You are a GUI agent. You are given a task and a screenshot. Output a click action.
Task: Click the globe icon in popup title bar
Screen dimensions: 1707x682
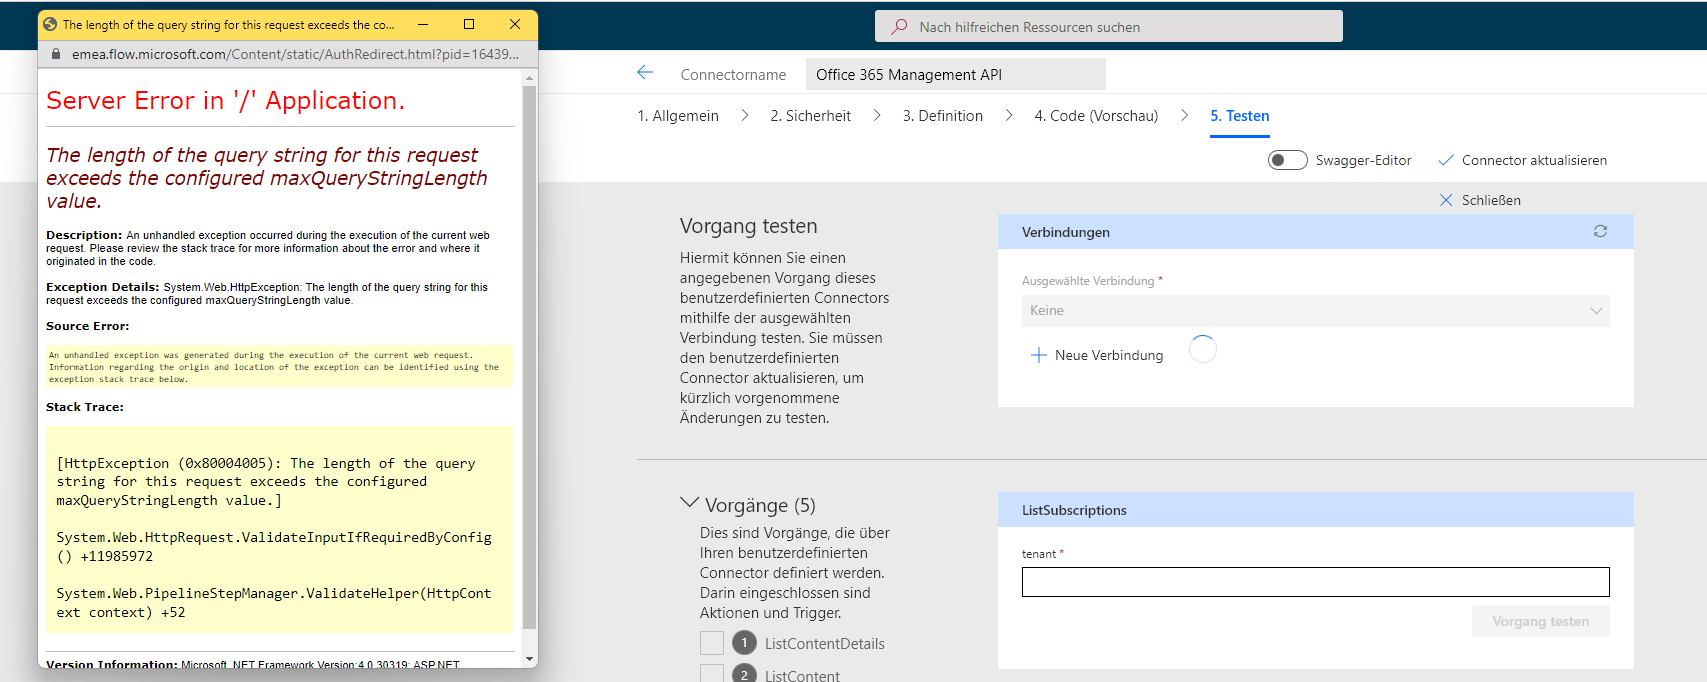50,24
